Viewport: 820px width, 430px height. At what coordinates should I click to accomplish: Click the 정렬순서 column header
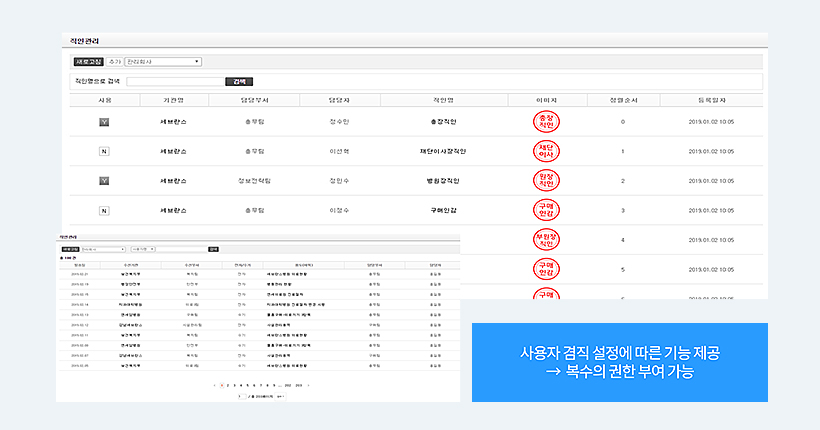tap(623, 100)
